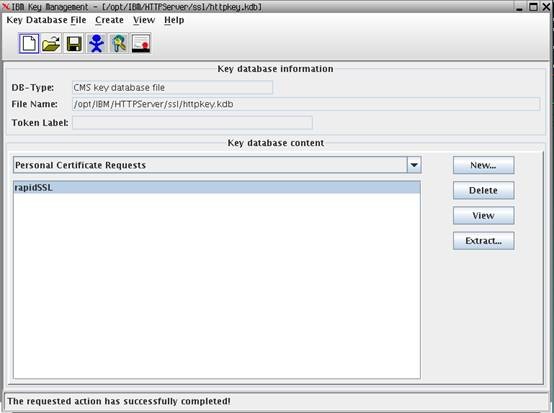The width and height of the screenshot is (554, 413).
Task: Open the Create menu
Action: (110, 20)
